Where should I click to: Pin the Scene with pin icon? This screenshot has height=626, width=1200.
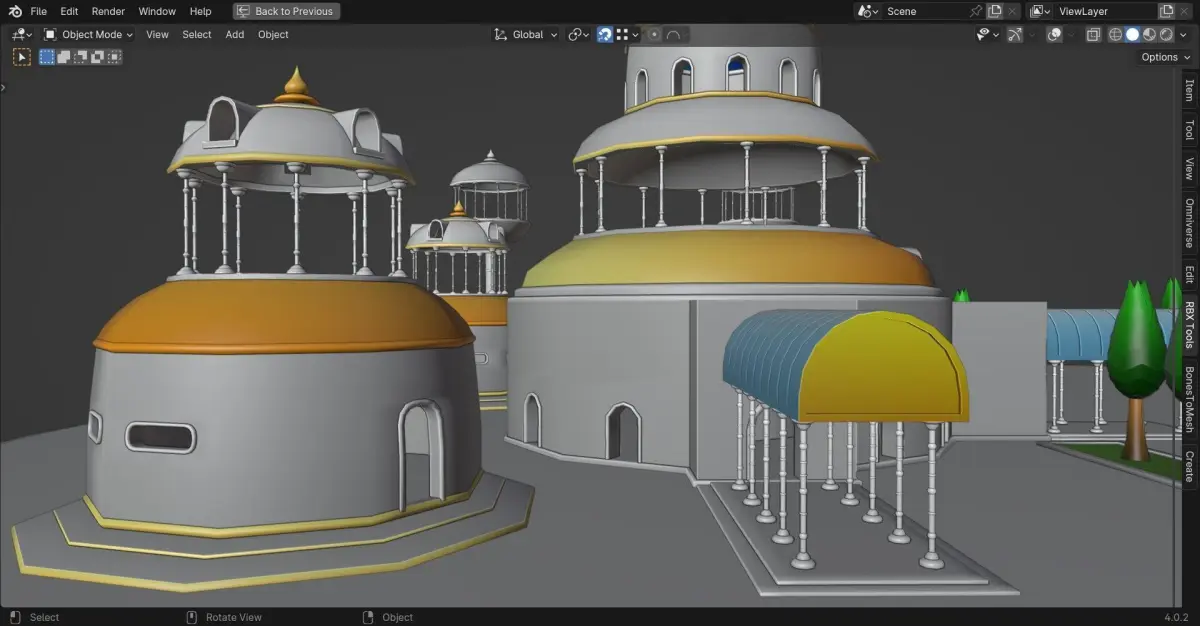976,11
